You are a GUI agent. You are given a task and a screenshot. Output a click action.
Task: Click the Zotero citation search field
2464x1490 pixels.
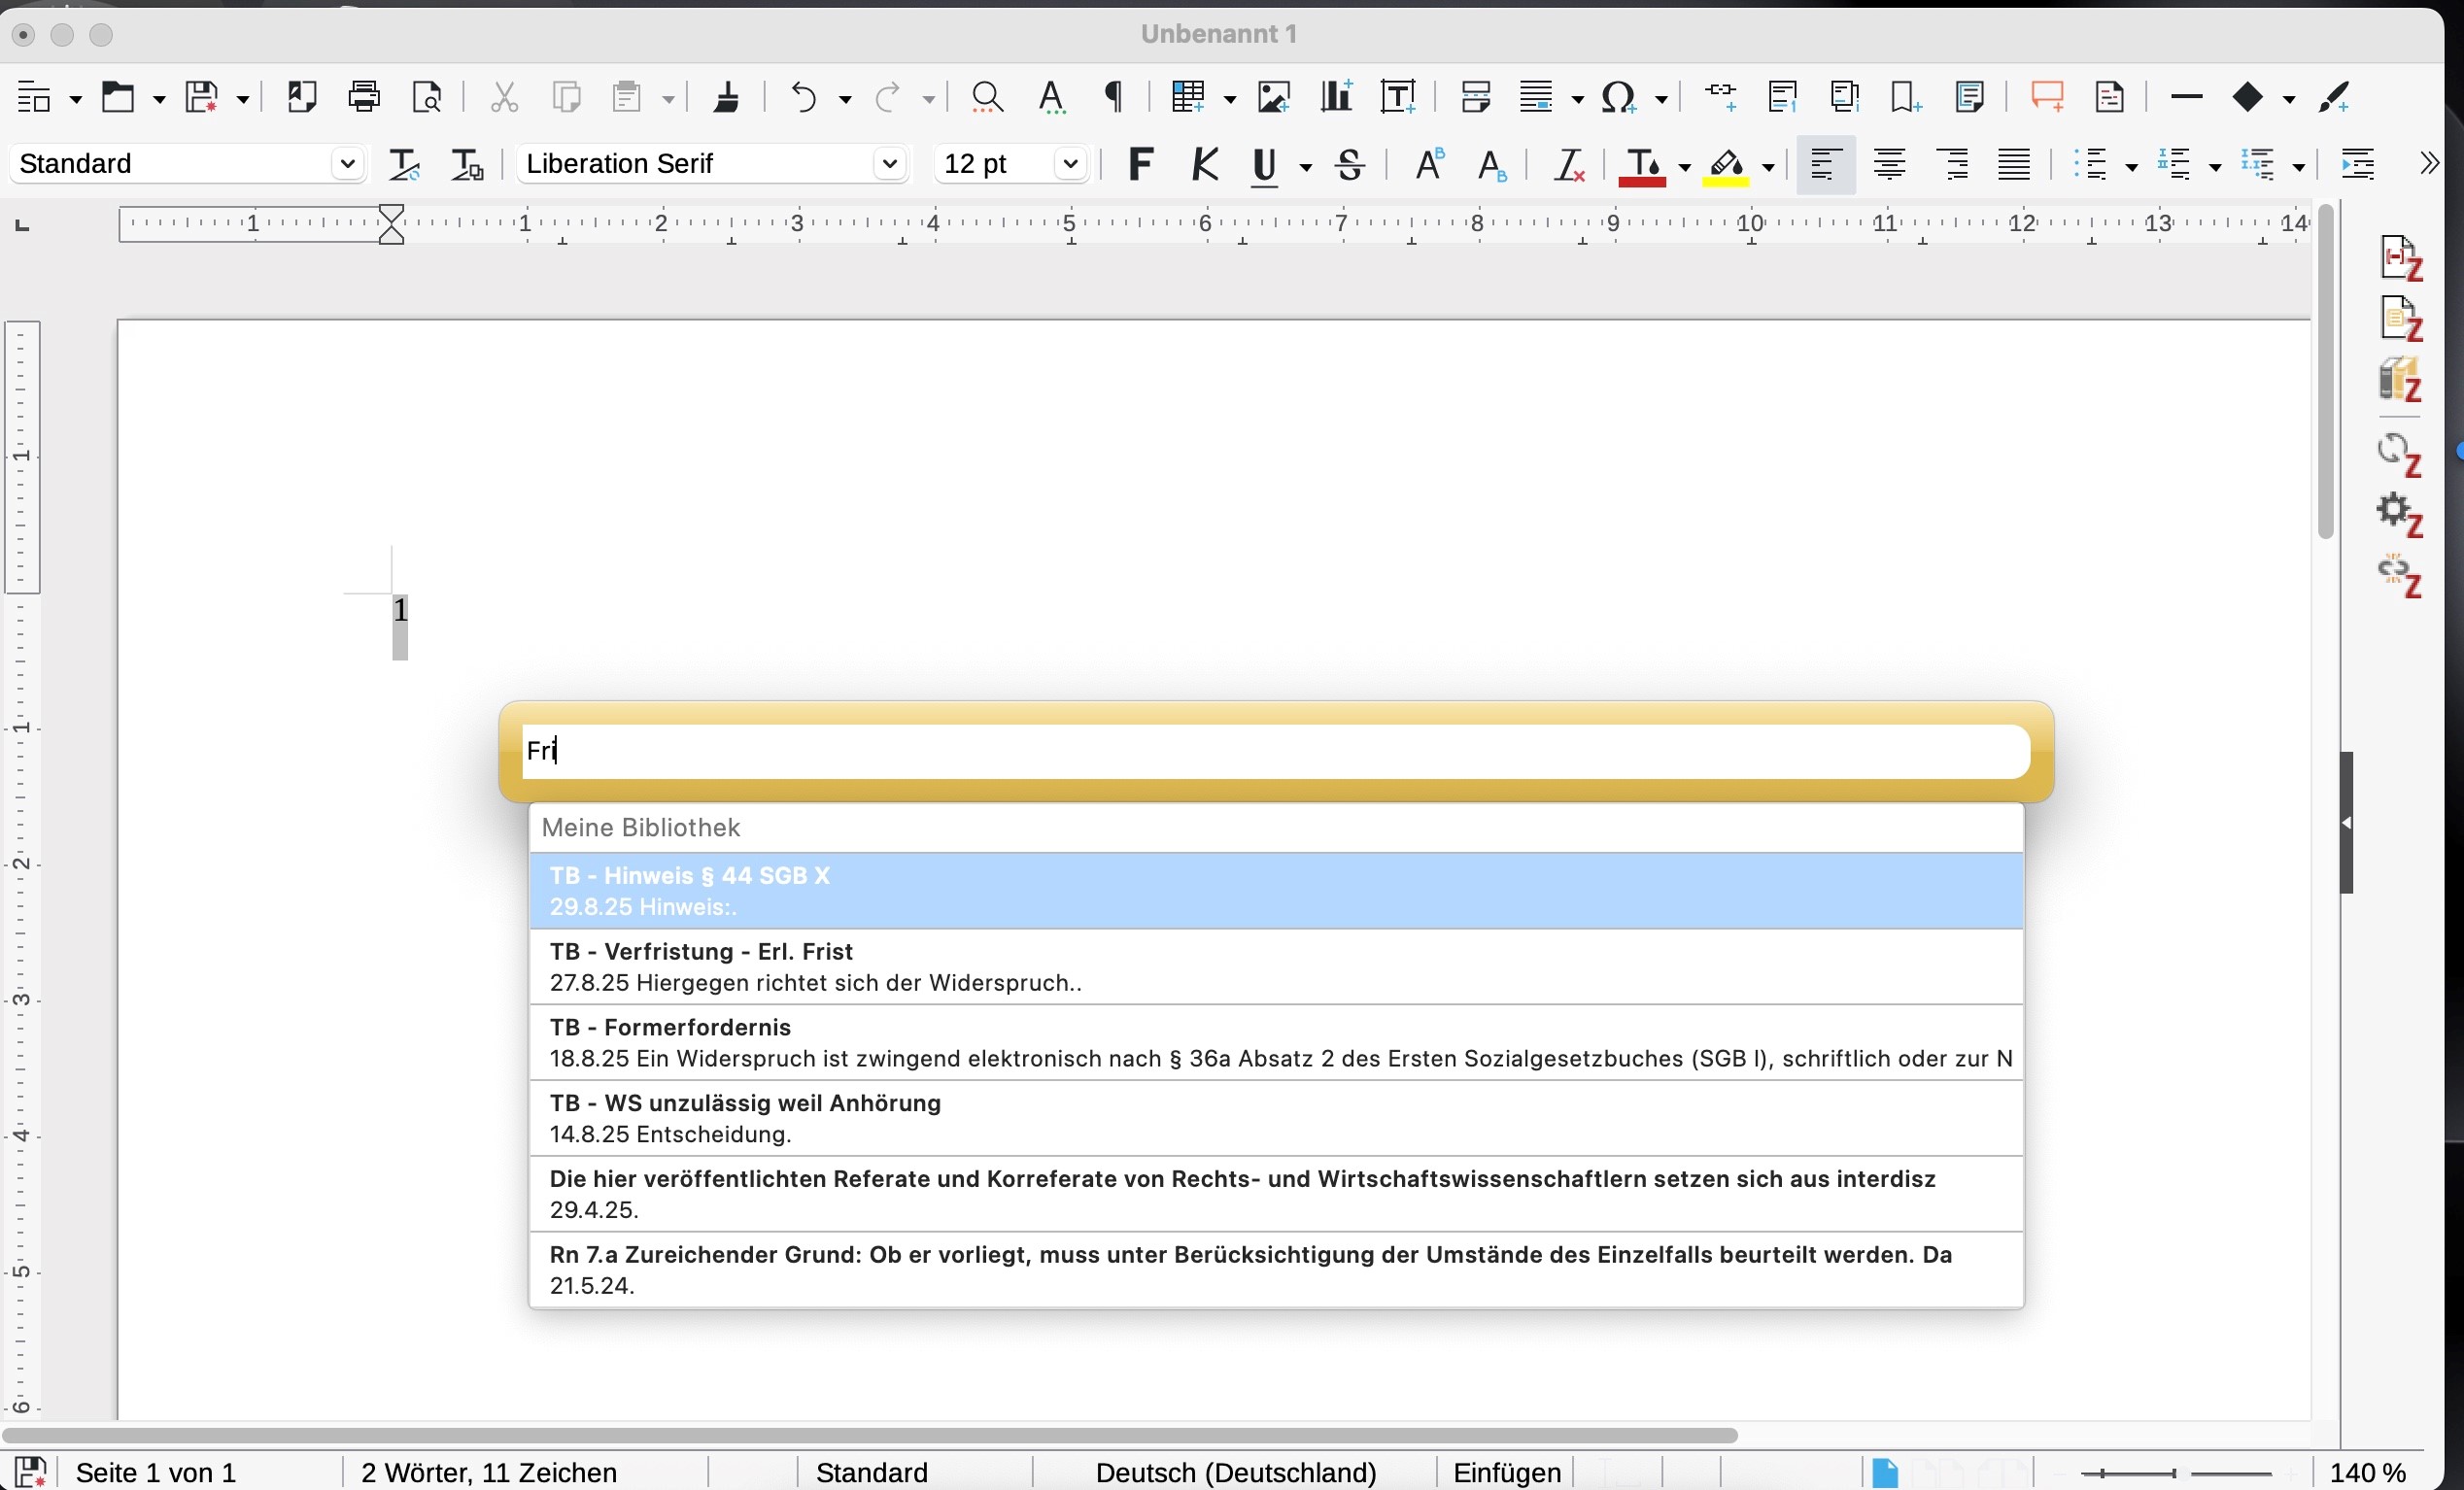pyautogui.click(x=1276, y=751)
